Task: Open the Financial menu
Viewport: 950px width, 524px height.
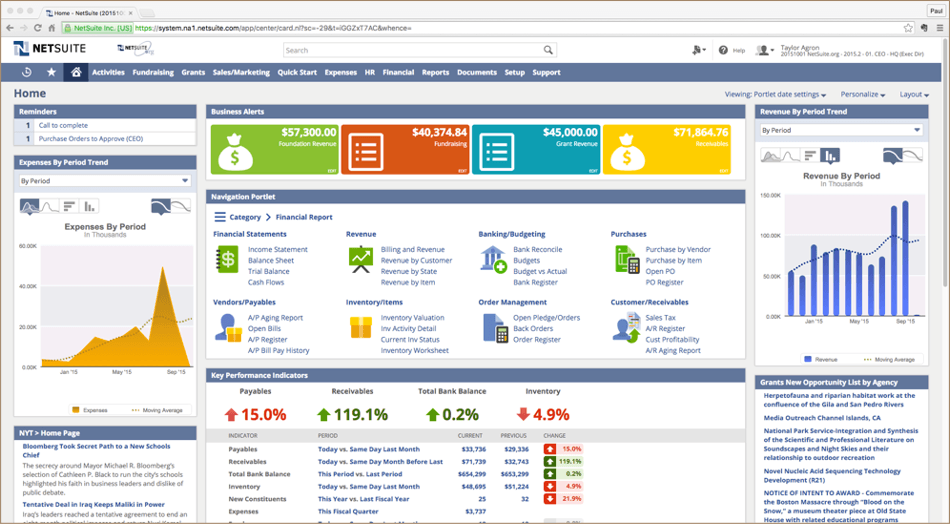Action: point(398,72)
